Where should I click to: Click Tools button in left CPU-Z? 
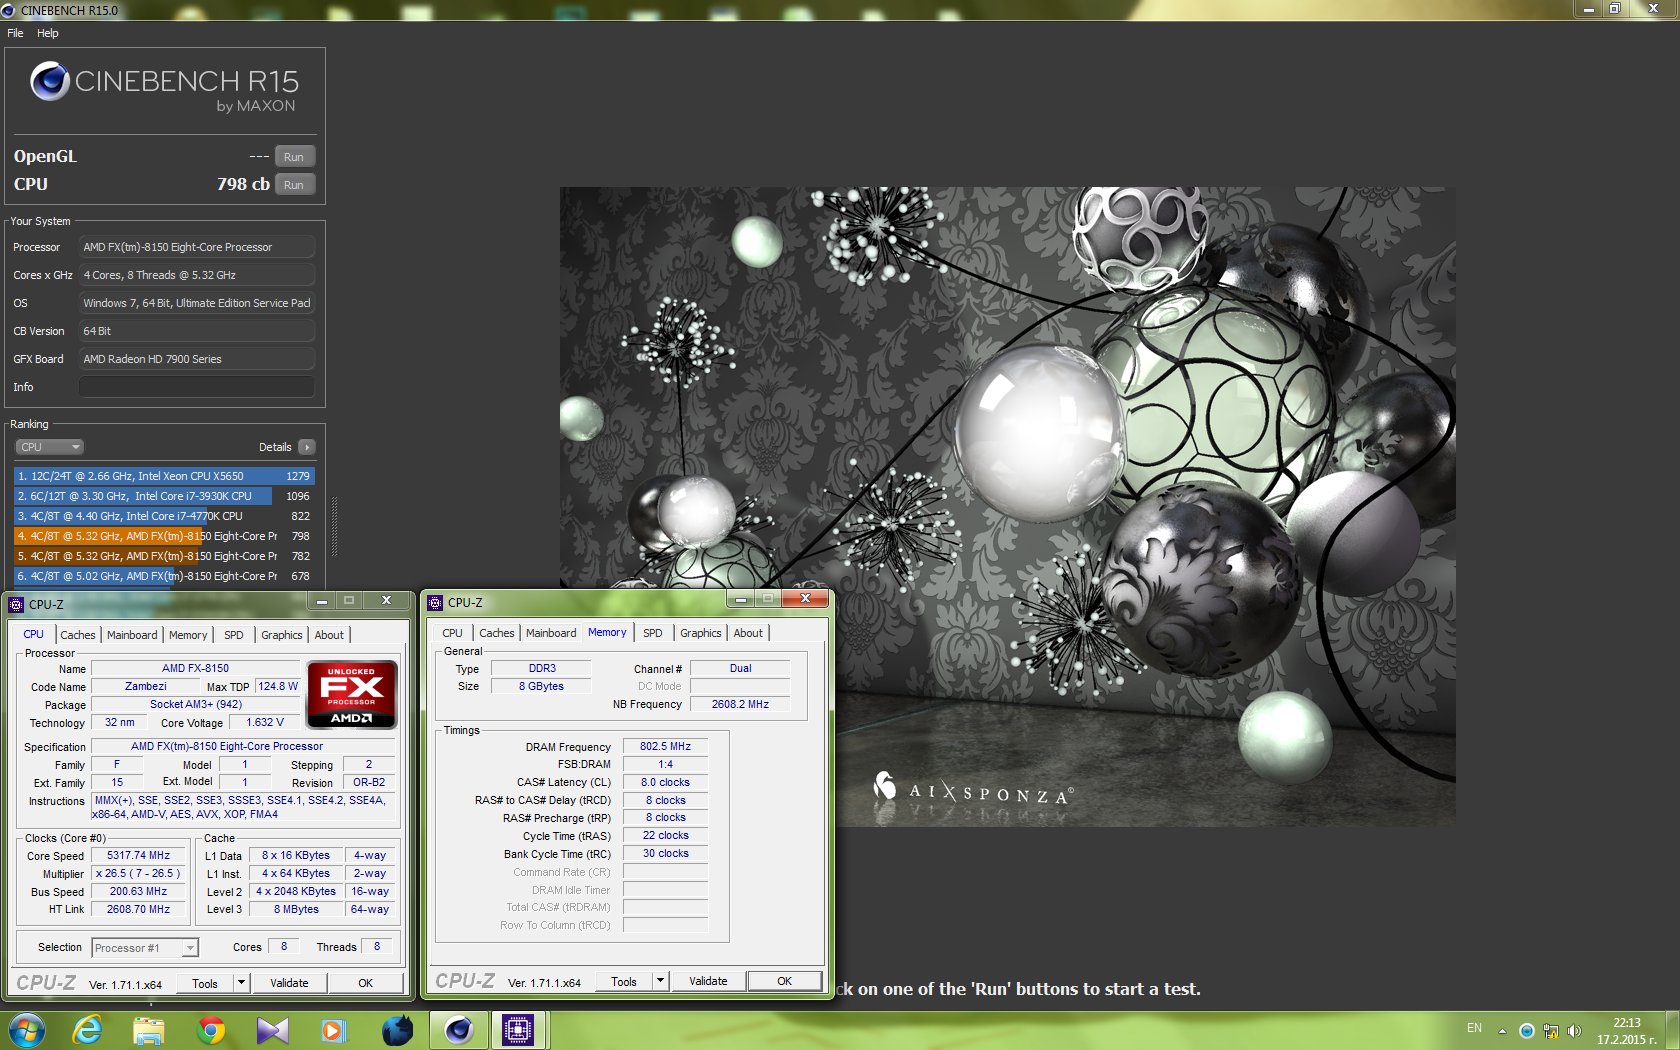point(205,983)
